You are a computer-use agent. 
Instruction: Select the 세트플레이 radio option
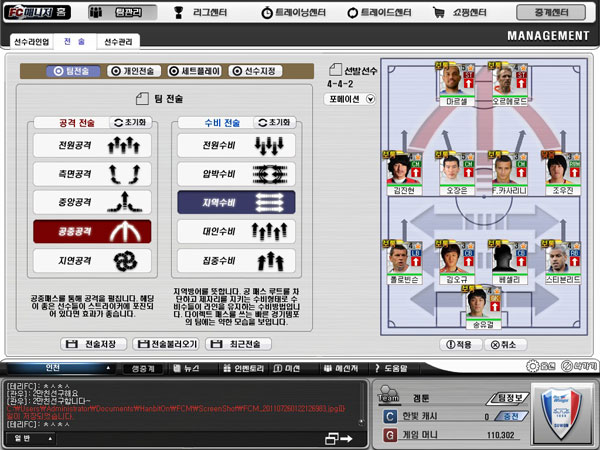click(196, 71)
